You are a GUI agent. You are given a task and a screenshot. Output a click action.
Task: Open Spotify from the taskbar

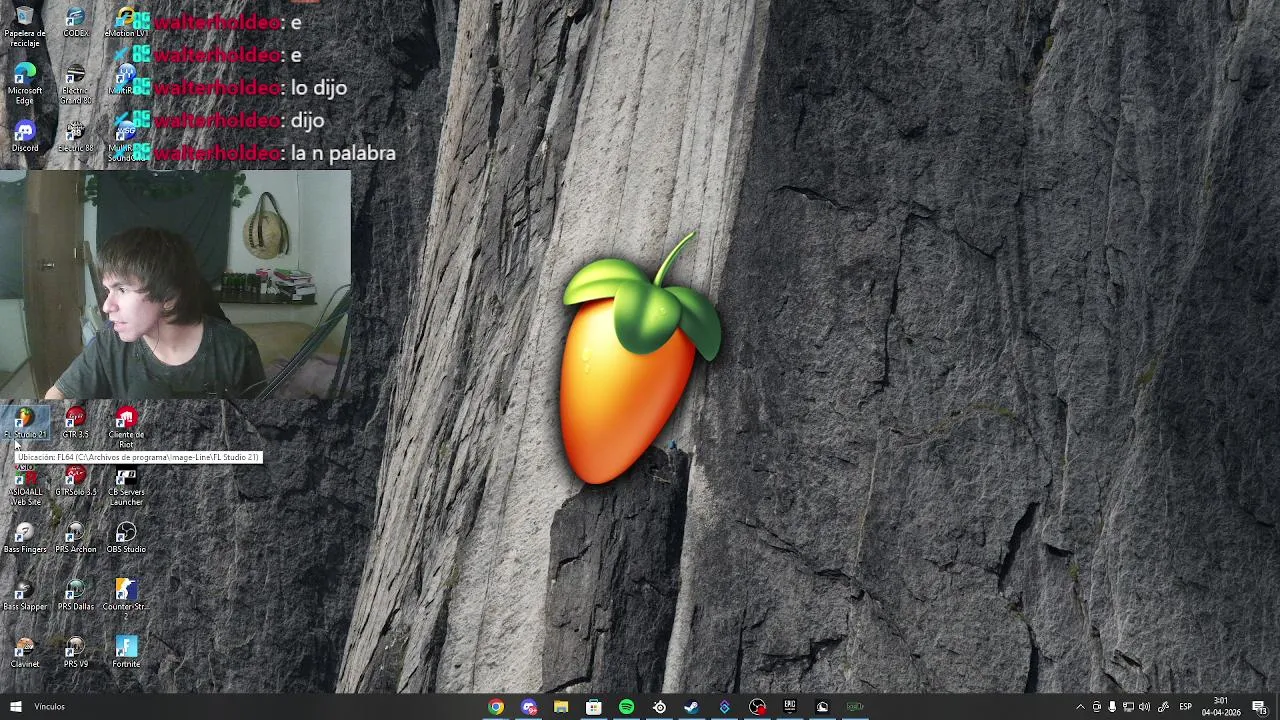tap(626, 707)
